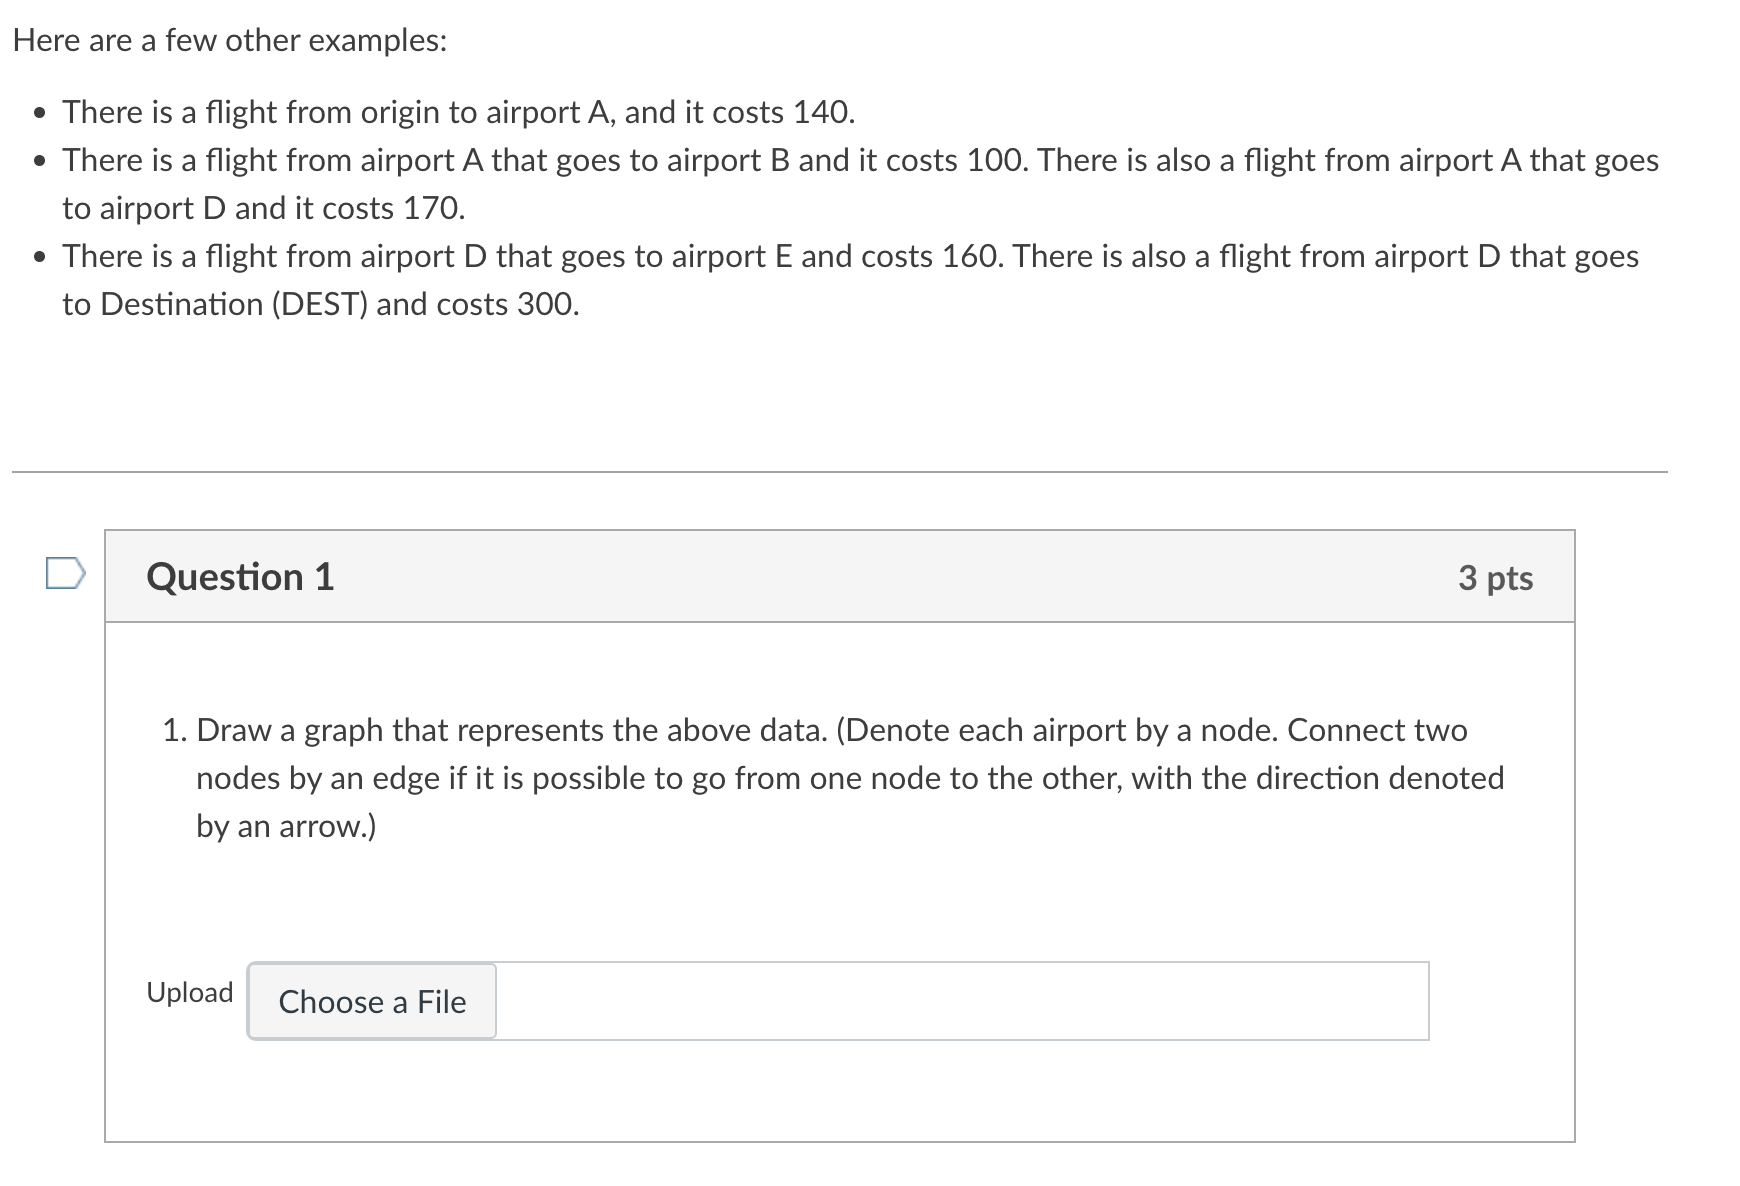Click the 3 pts score label
Viewport: 1740px width, 1186px height.
coord(1495,577)
